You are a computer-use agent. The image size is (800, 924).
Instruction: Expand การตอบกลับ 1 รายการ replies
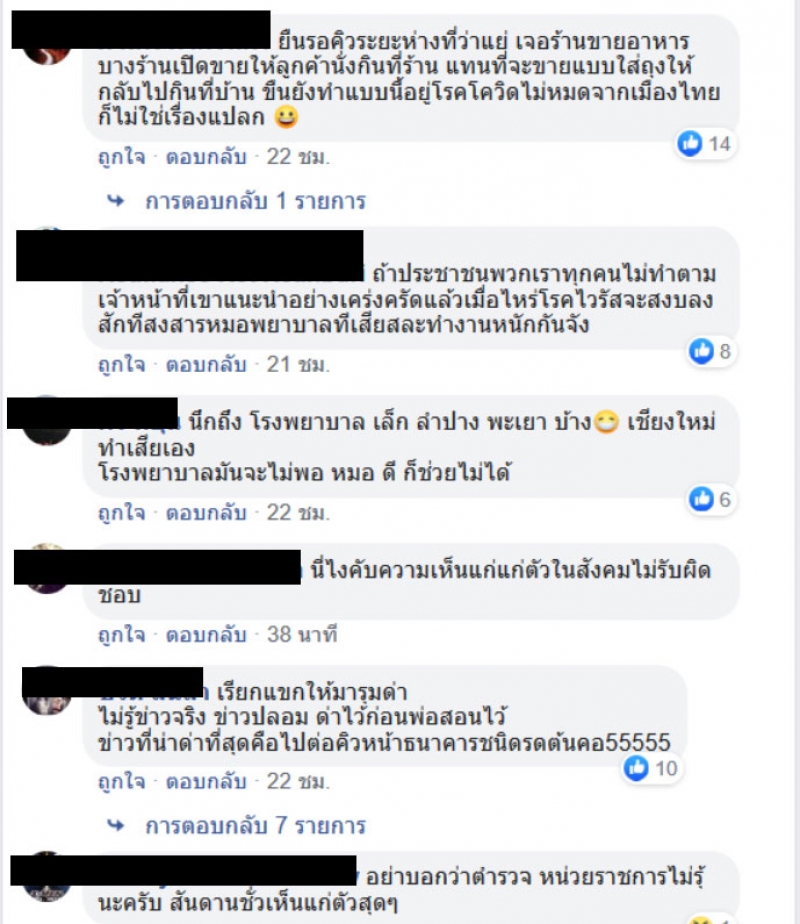pyautogui.click(x=255, y=201)
